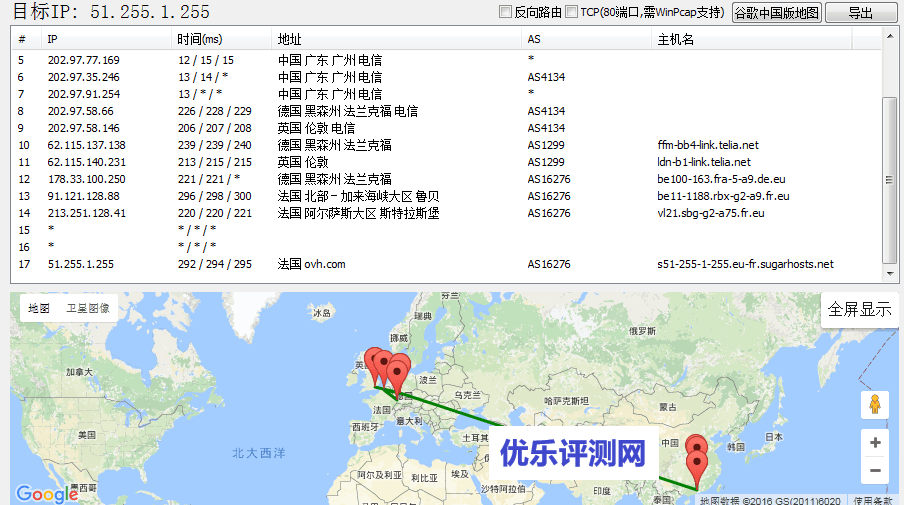Enable the 反向路由 checkbox

(x=505, y=12)
